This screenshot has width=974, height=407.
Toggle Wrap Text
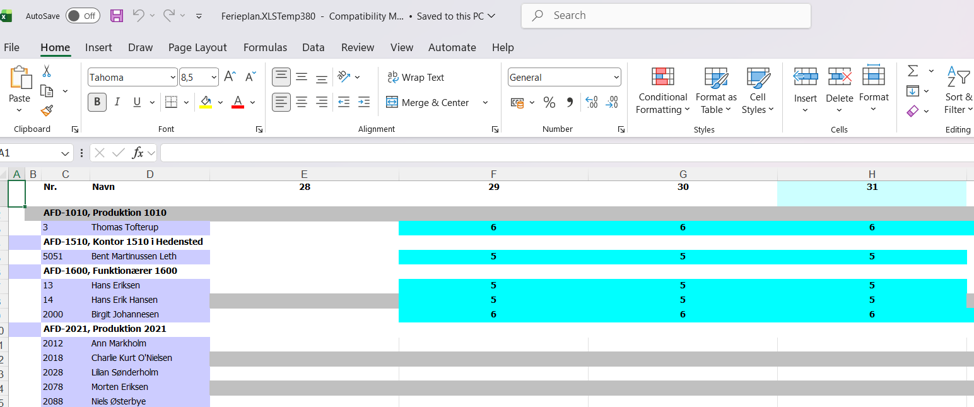point(416,77)
